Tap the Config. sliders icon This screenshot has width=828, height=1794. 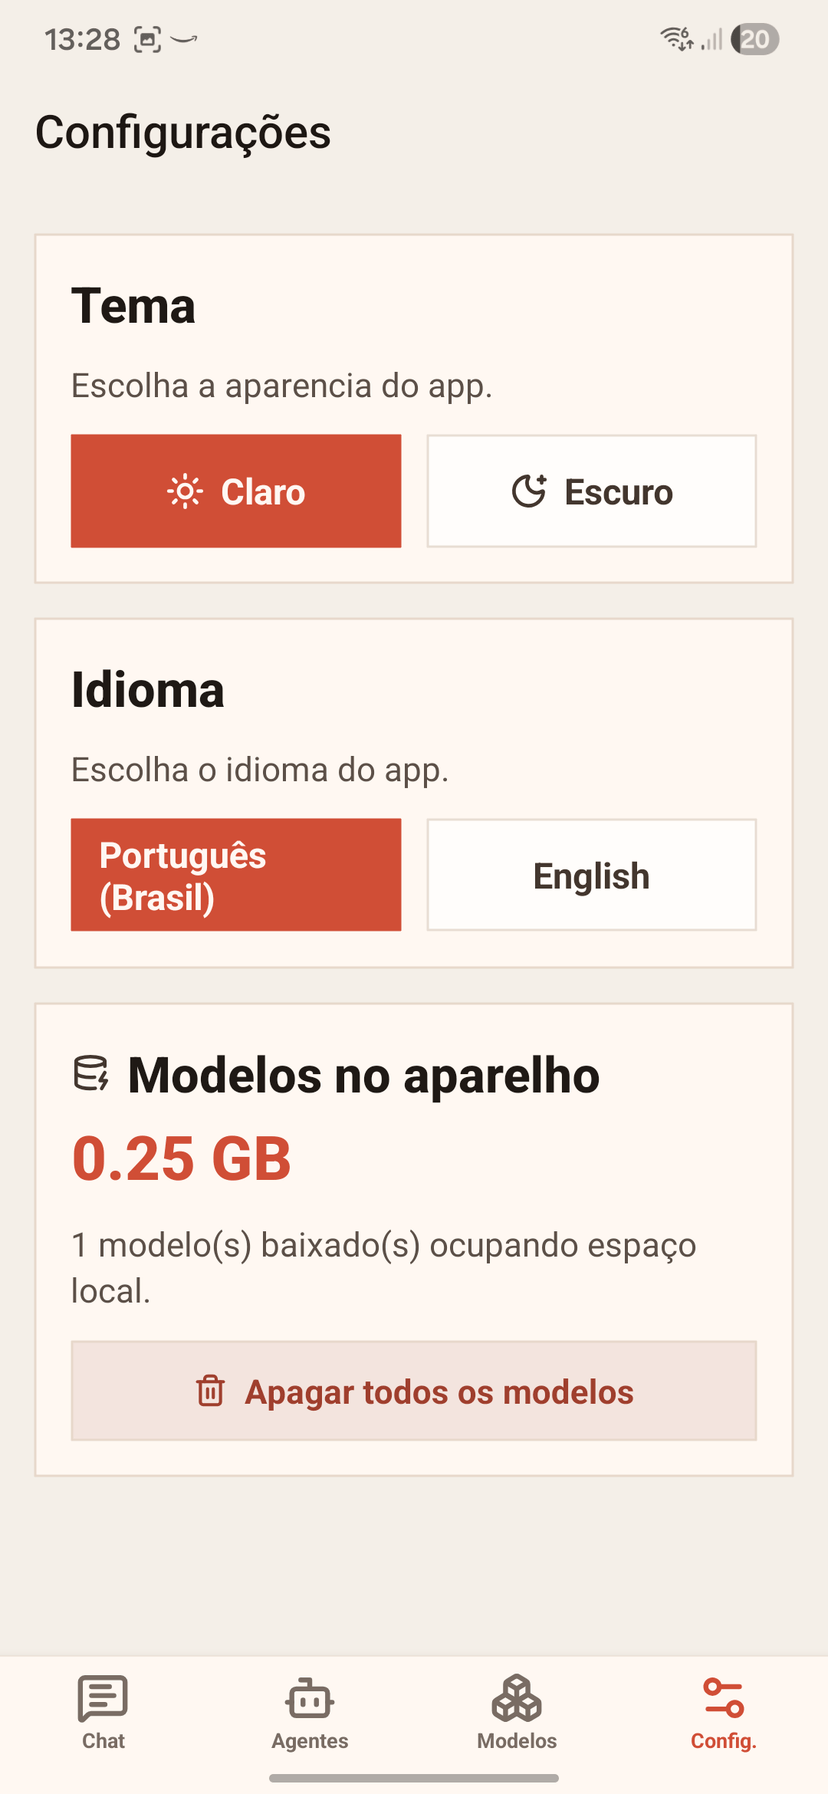723,1698
